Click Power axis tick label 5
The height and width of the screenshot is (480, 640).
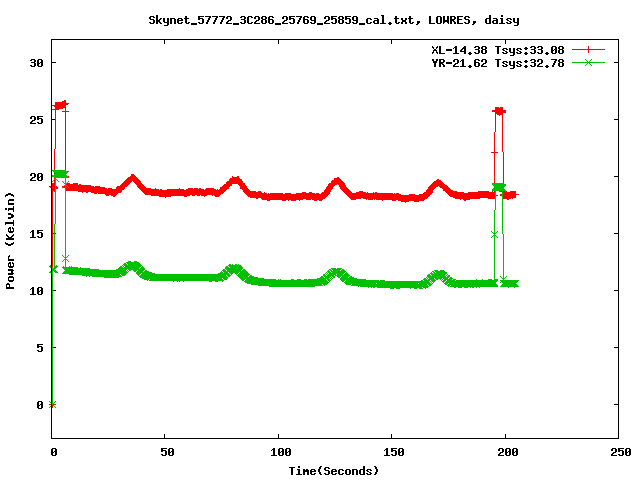coord(40,348)
